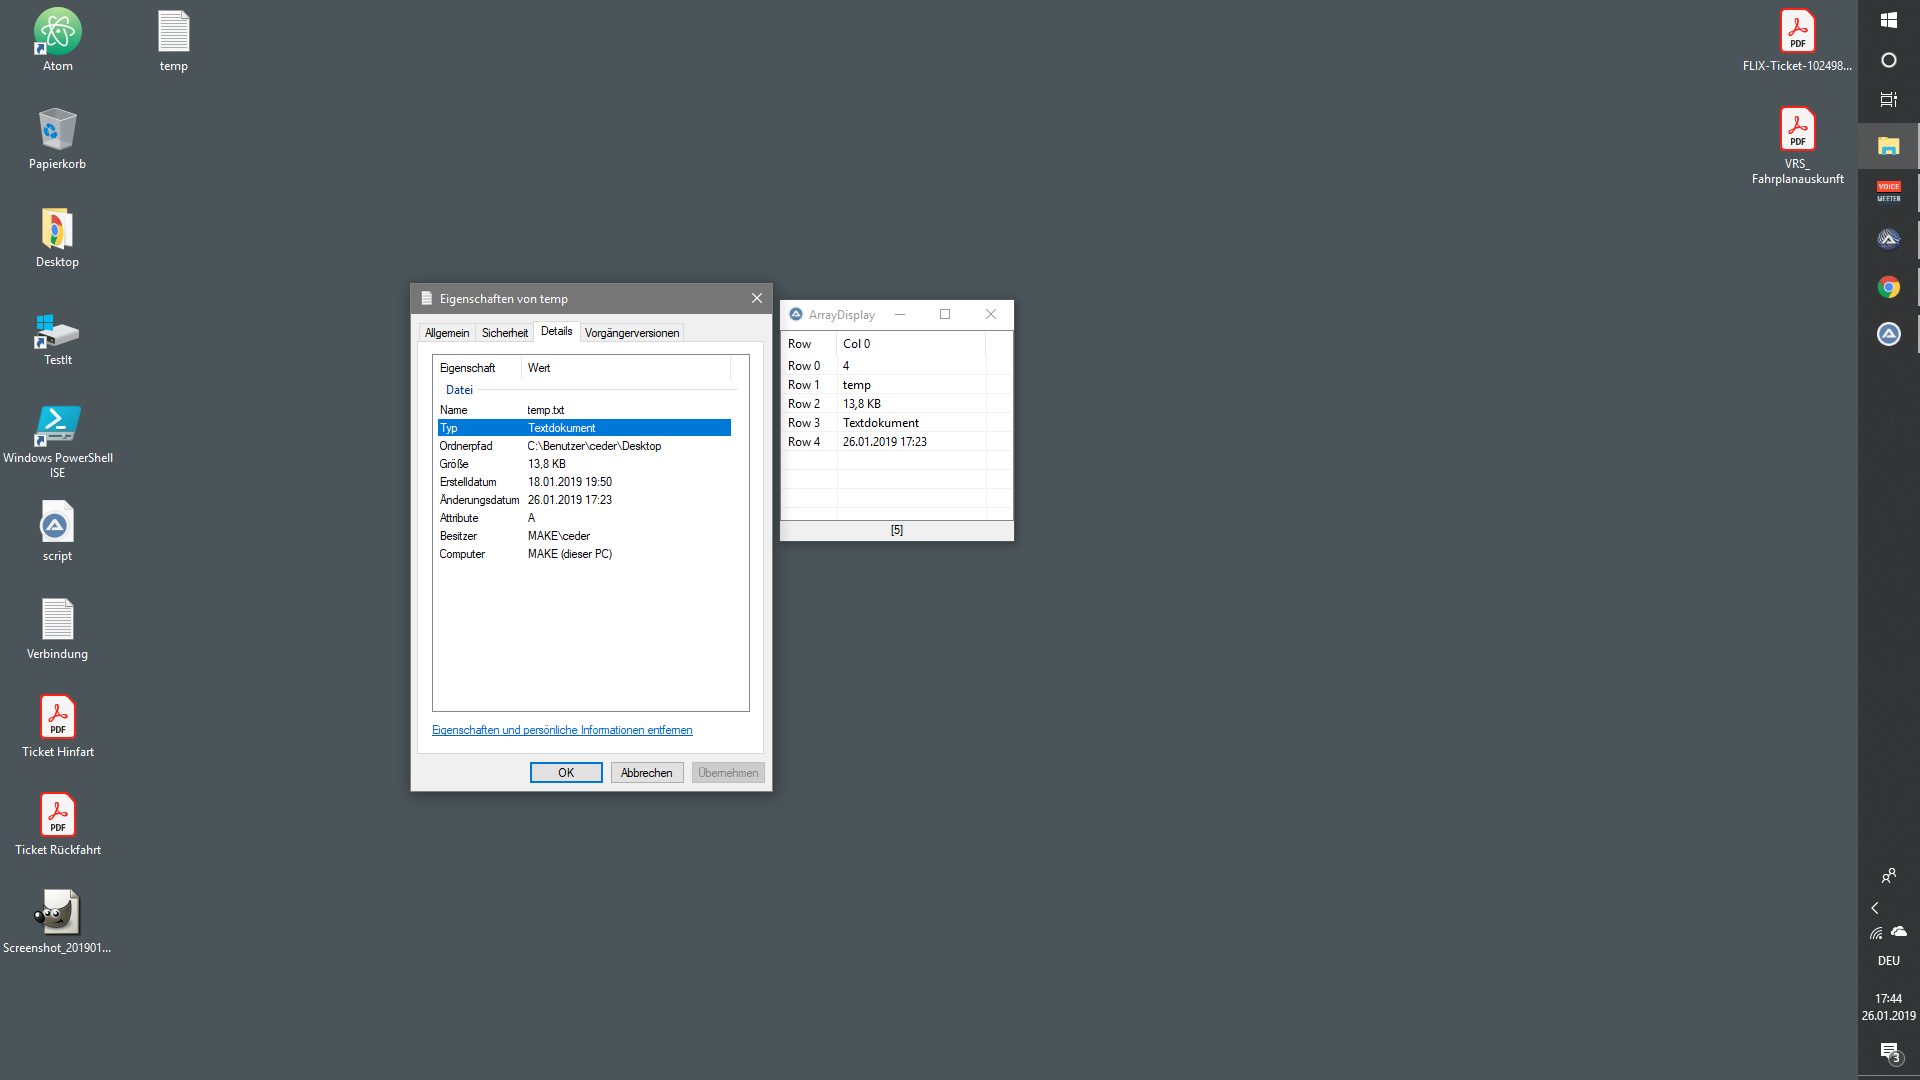
Task: Switch to the Allgemein tab
Action: (446, 333)
